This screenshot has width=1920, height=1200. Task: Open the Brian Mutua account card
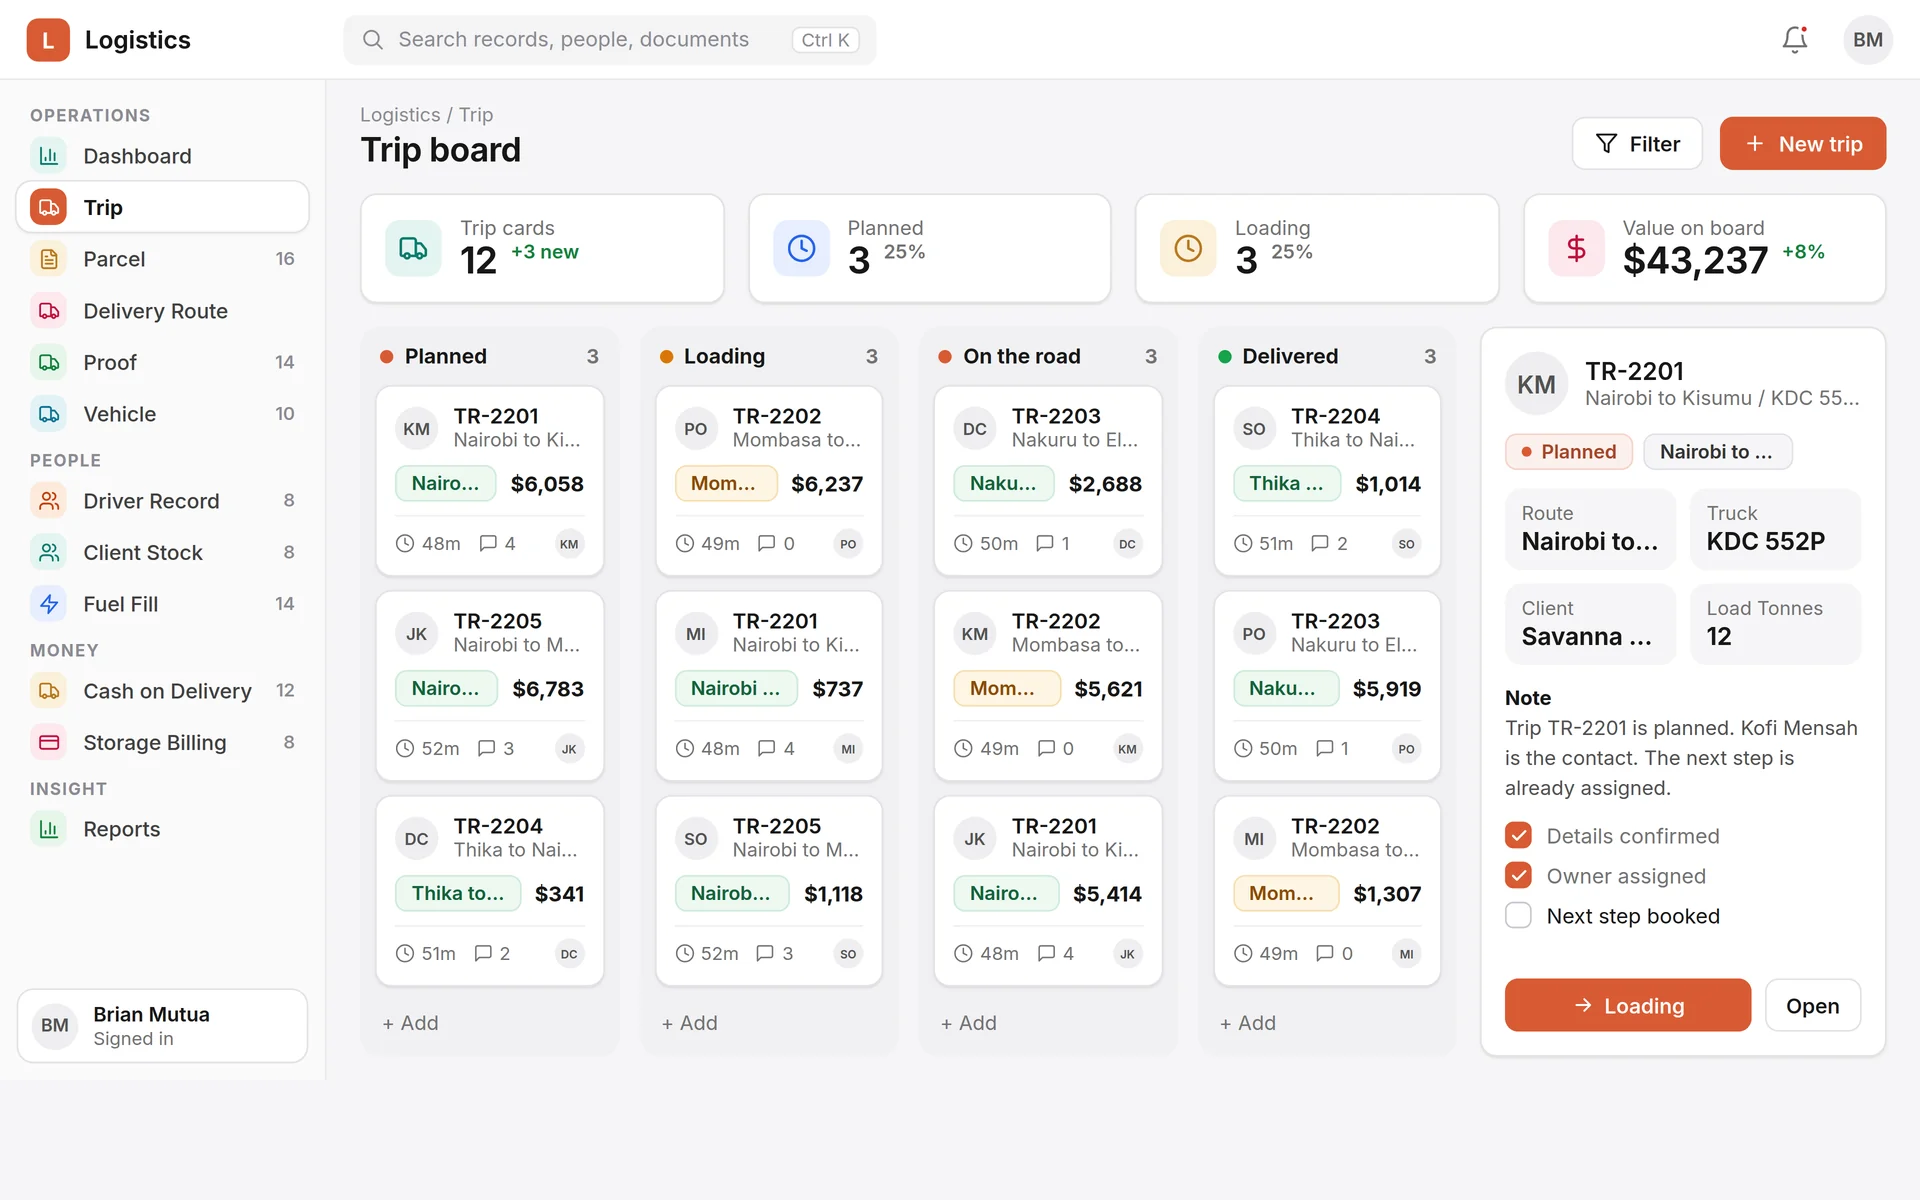click(x=163, y=1026)
